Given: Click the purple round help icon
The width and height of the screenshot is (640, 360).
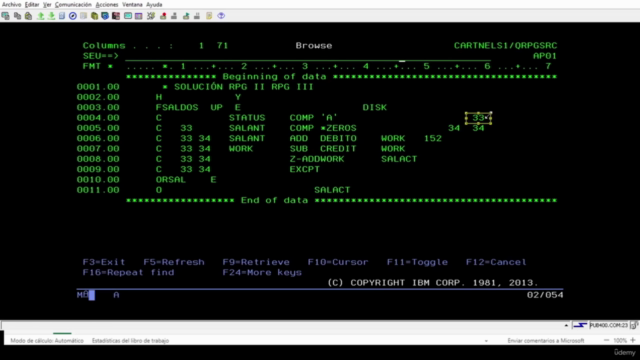Looking at the screenshot, I should pos(221,16).
